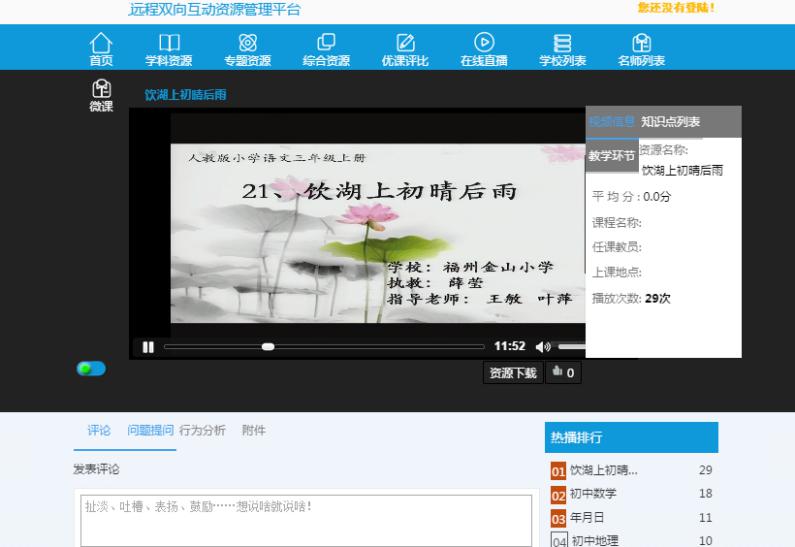Click 平均分 0.0分 text
Image resolution: width=795 pixels, height=547 pixels.
click(632, 197)
